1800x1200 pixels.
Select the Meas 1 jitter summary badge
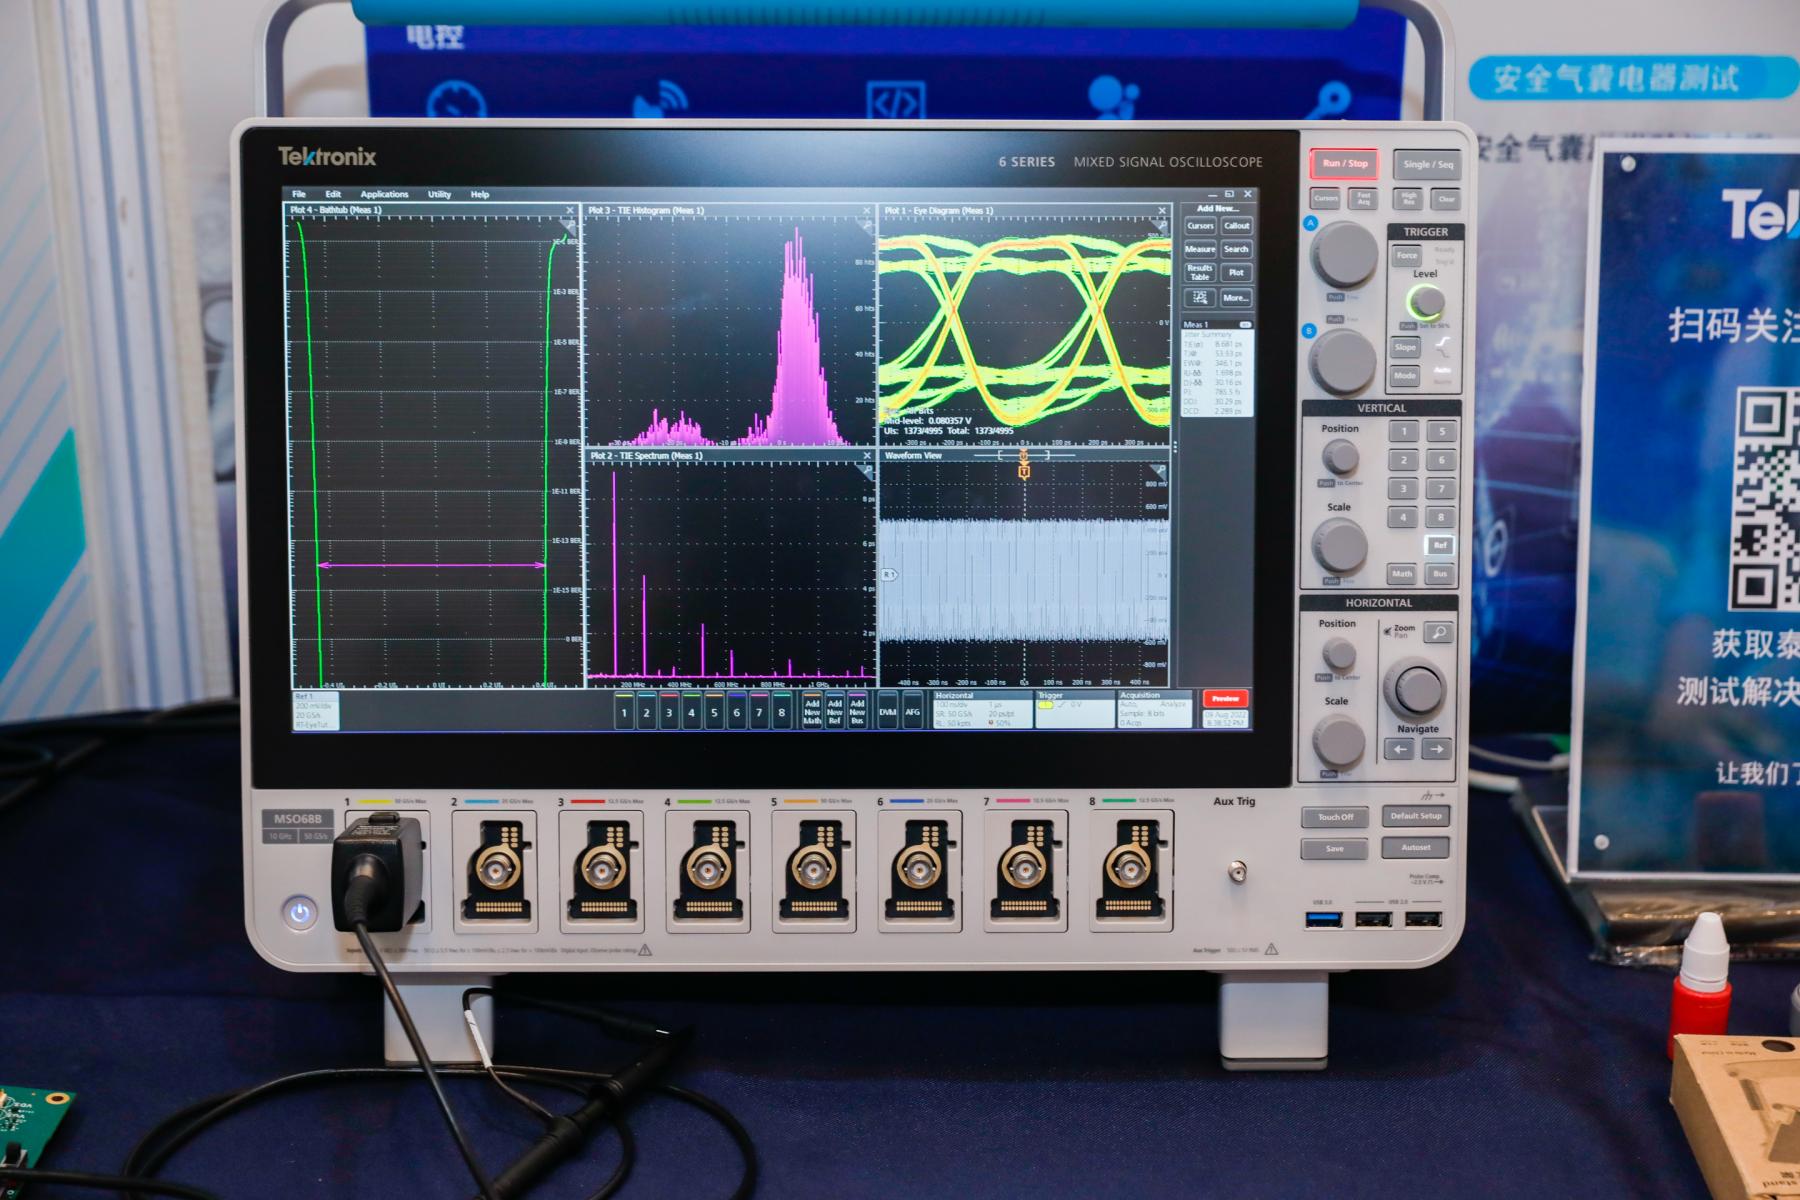(1217, 368)
